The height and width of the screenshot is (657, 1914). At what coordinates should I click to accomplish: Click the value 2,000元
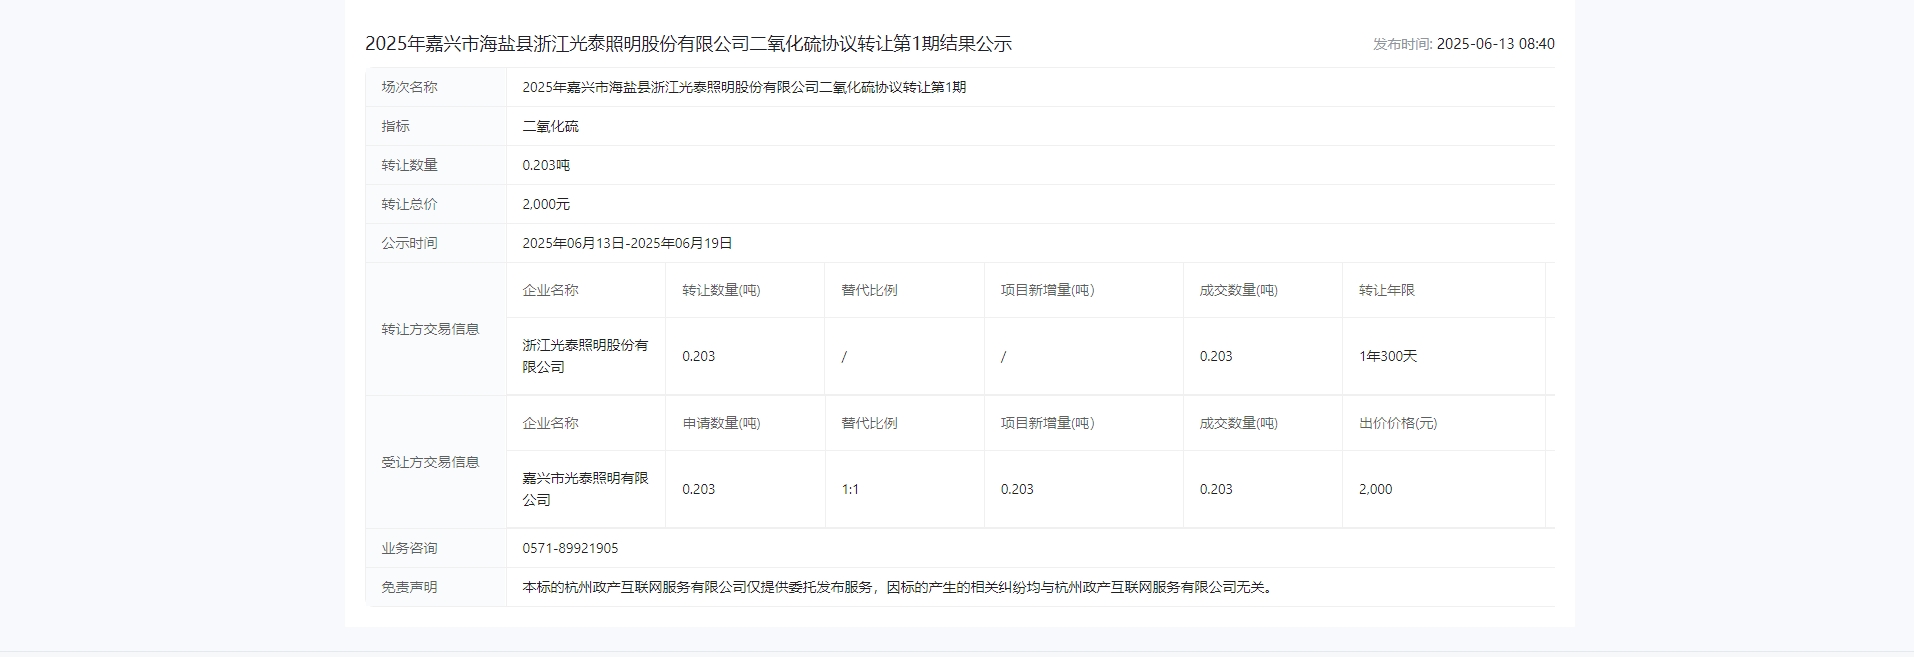[546, 204]
